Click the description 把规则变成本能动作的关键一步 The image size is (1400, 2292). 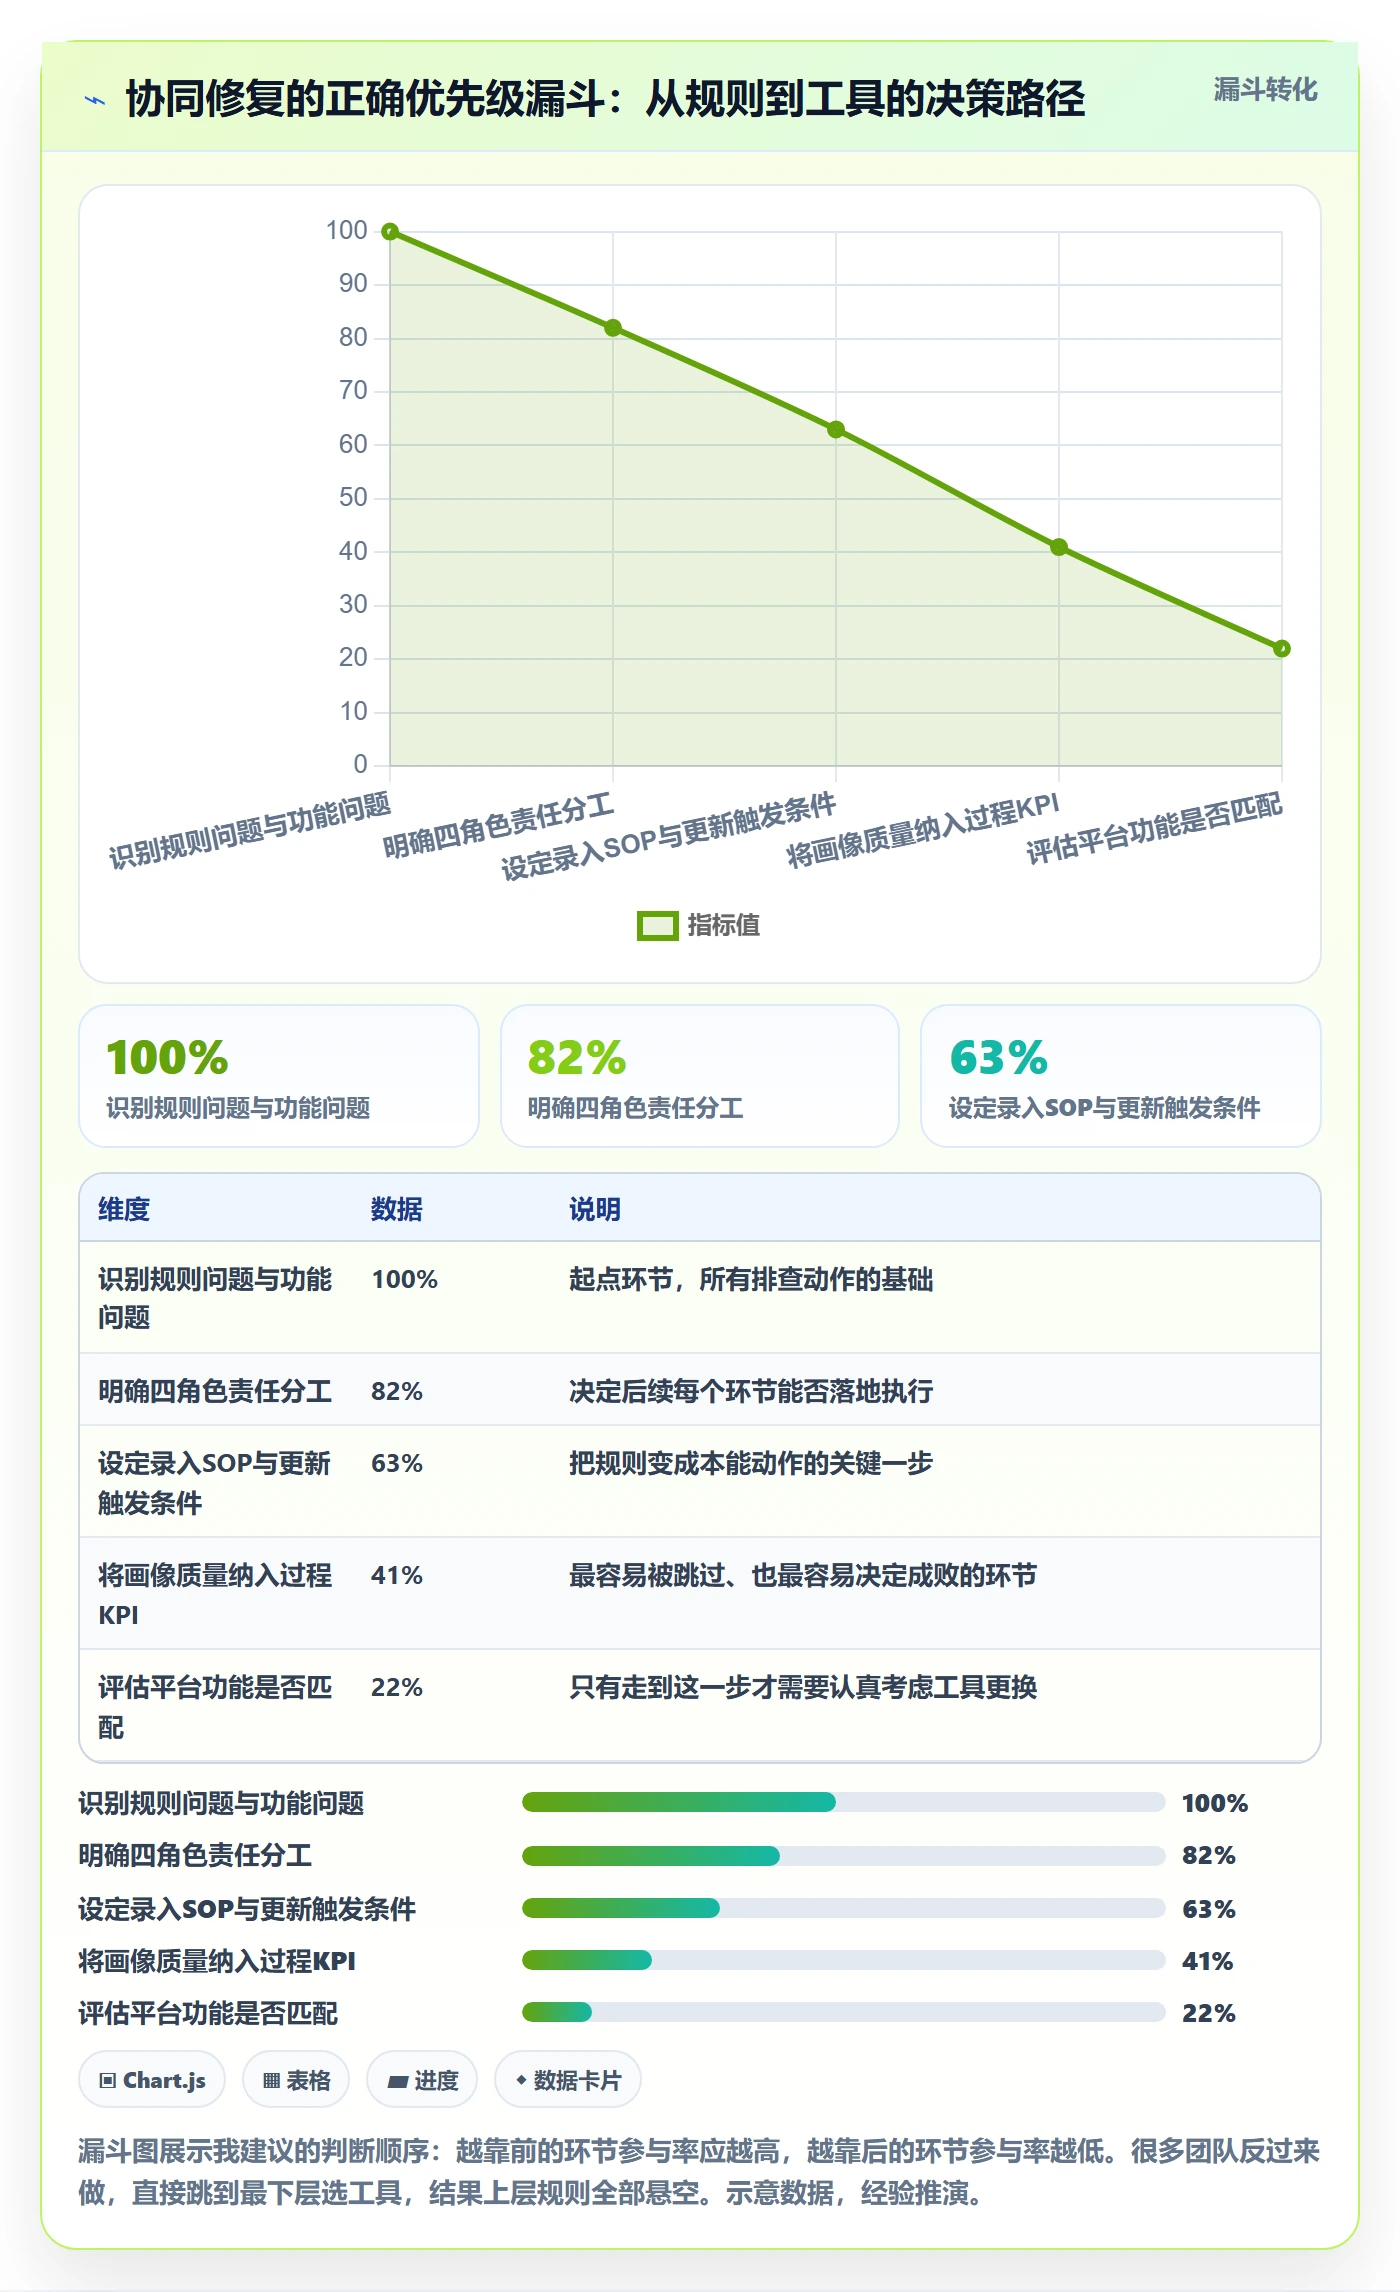[751, 1463]
